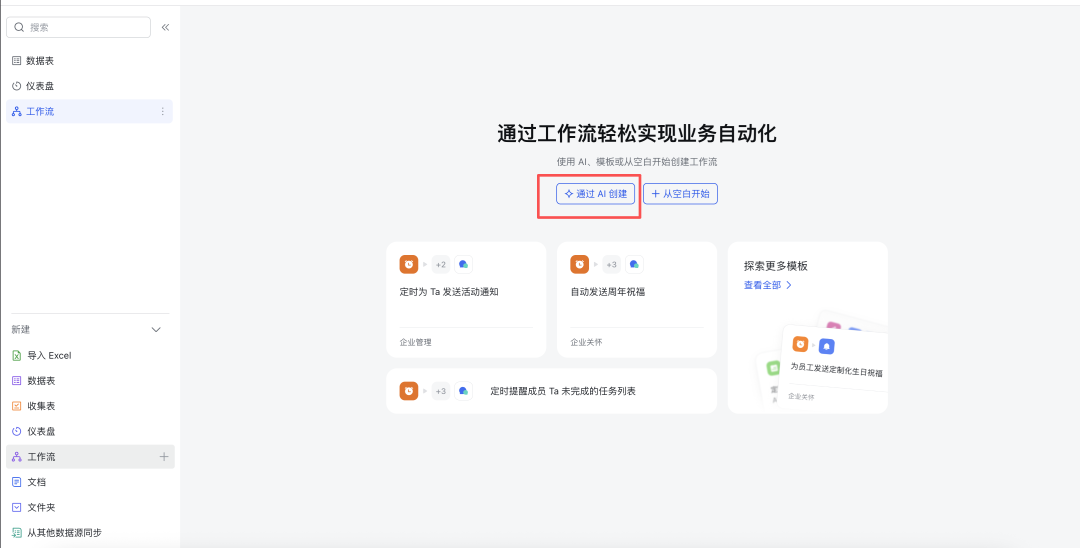Collapse the sidebar with double-chevron icon
Screen dimensions: 1080x548
point(165,27)
